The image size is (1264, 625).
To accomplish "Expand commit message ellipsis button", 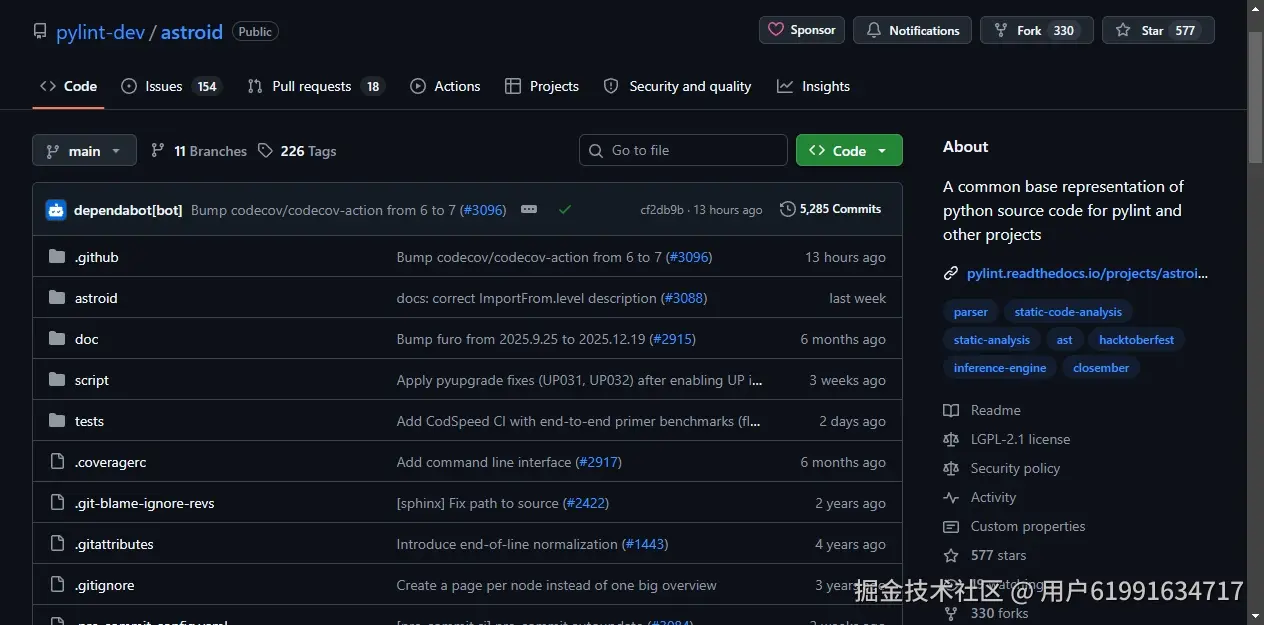I will click(x=529, y=209).
